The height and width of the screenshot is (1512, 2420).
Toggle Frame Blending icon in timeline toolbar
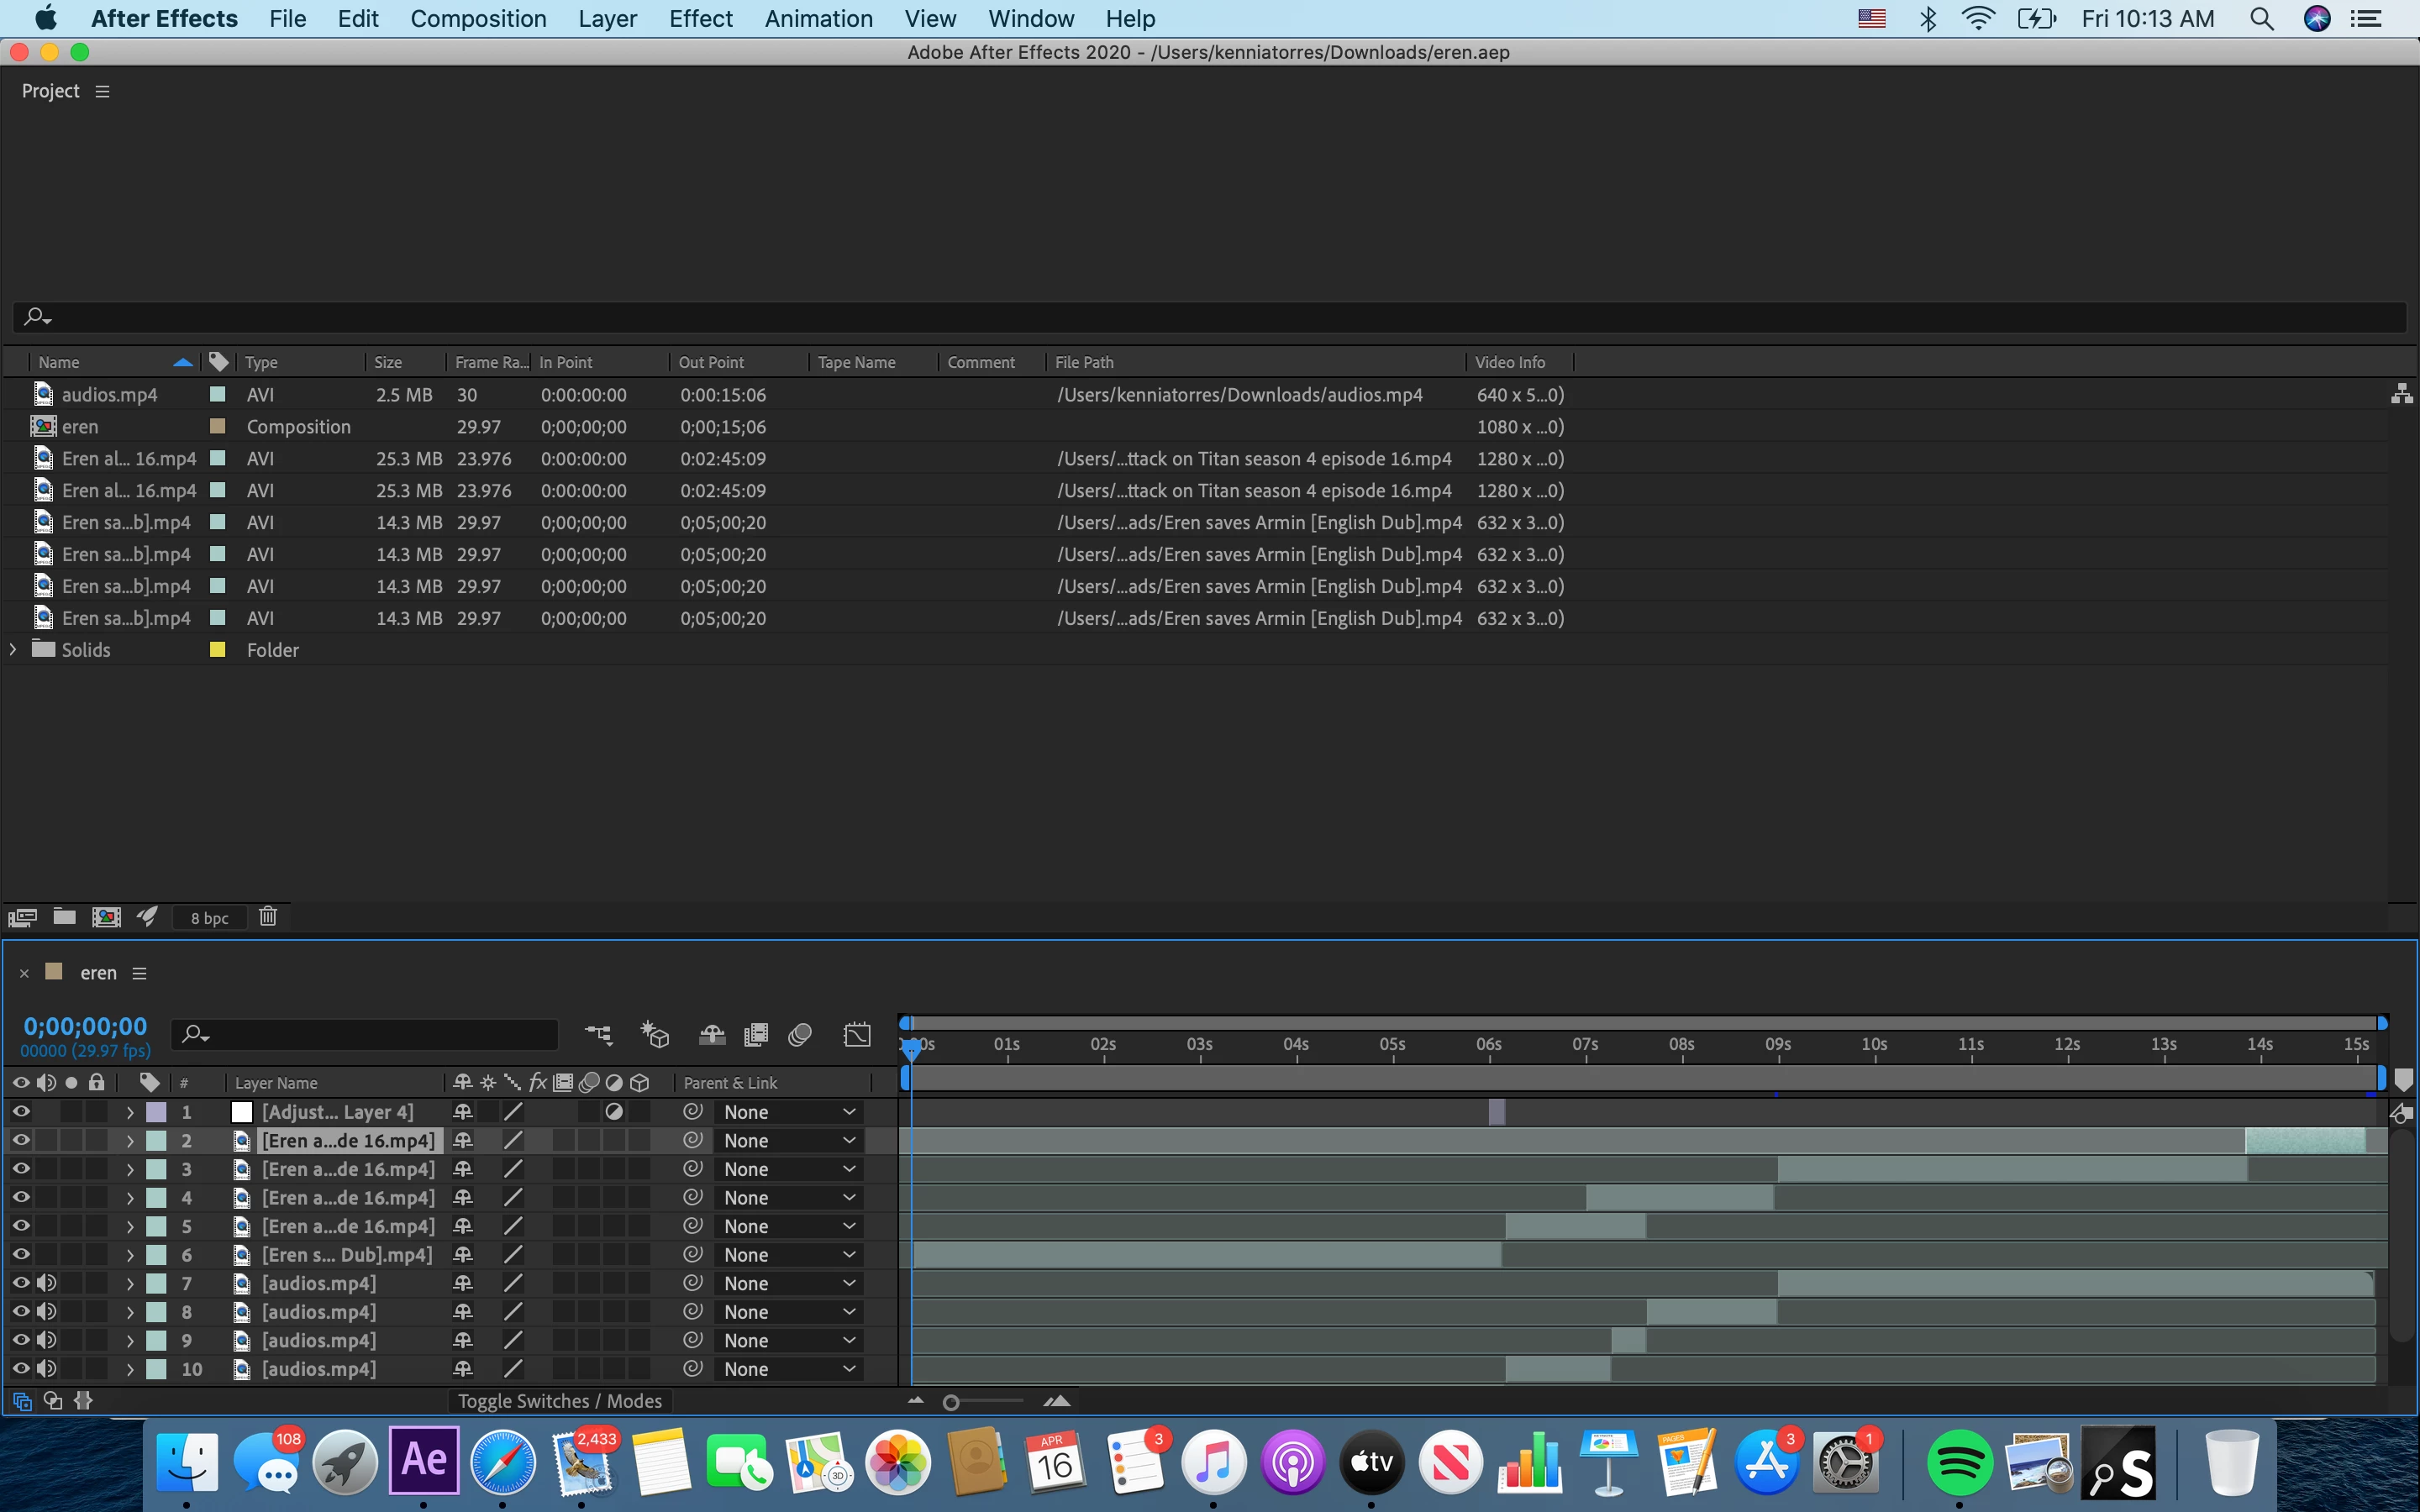click(757, 1034)
